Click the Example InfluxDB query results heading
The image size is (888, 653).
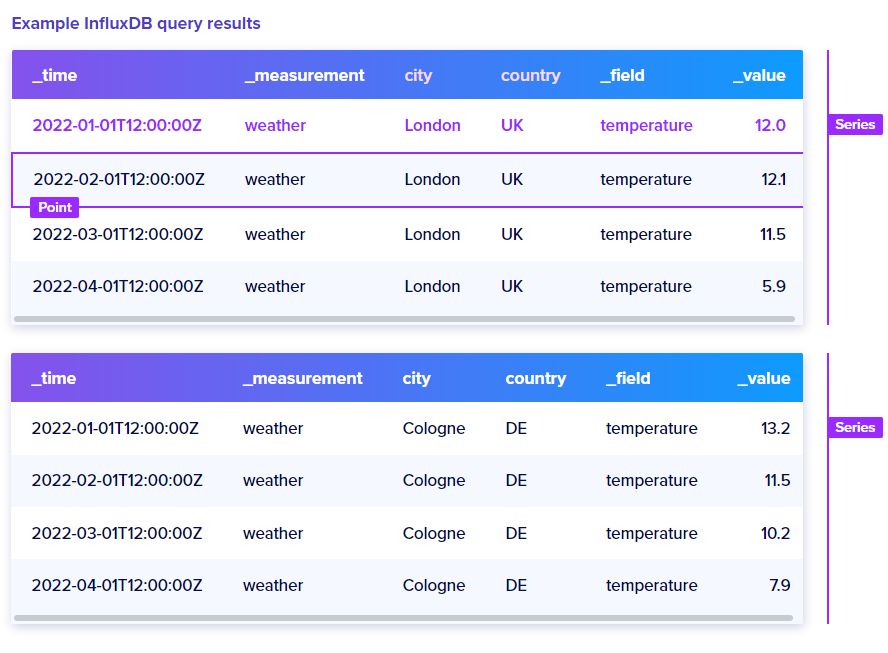[136, 24]
